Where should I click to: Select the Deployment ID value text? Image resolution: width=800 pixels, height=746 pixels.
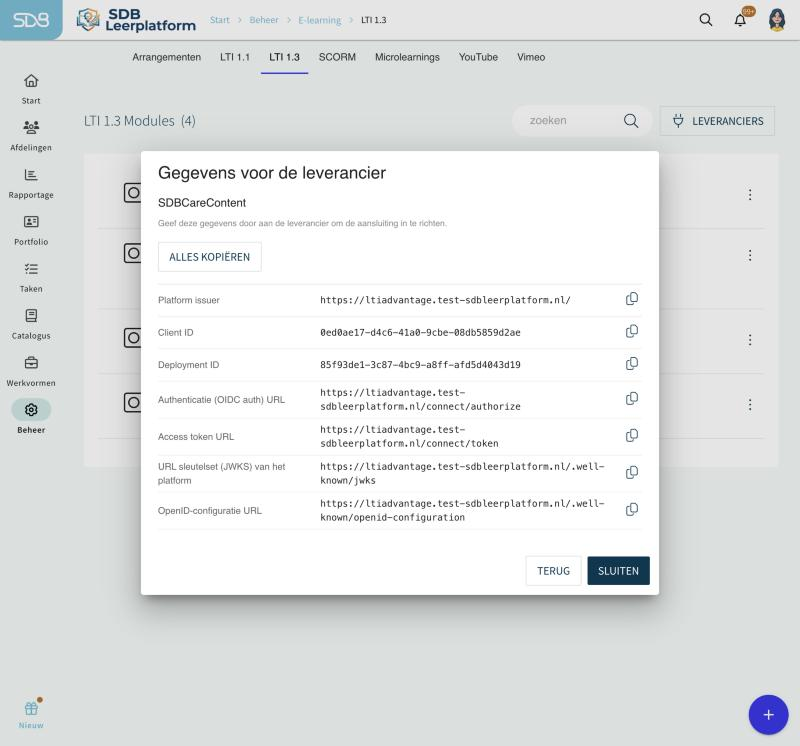click(420, 365)
